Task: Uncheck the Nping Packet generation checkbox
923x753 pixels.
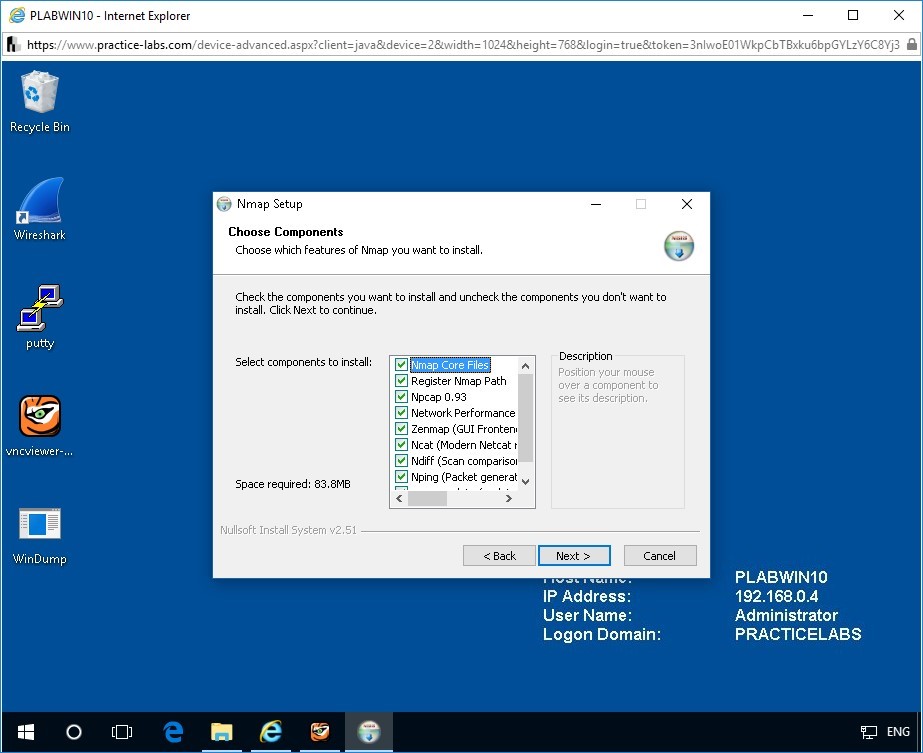Action: pos(401,476)
